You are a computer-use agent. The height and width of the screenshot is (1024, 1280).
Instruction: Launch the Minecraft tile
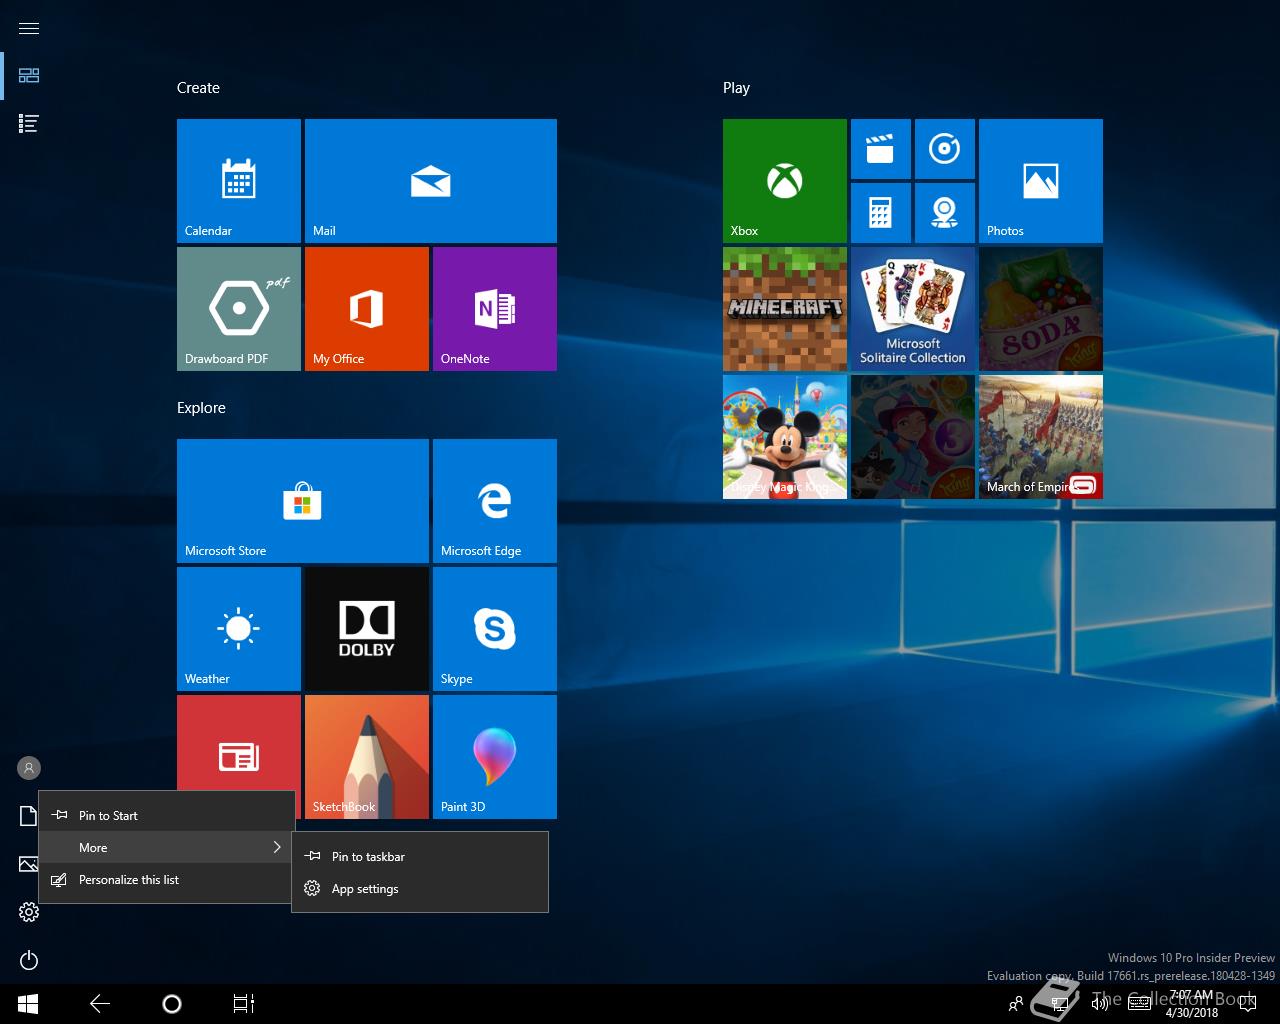point(785,309)
